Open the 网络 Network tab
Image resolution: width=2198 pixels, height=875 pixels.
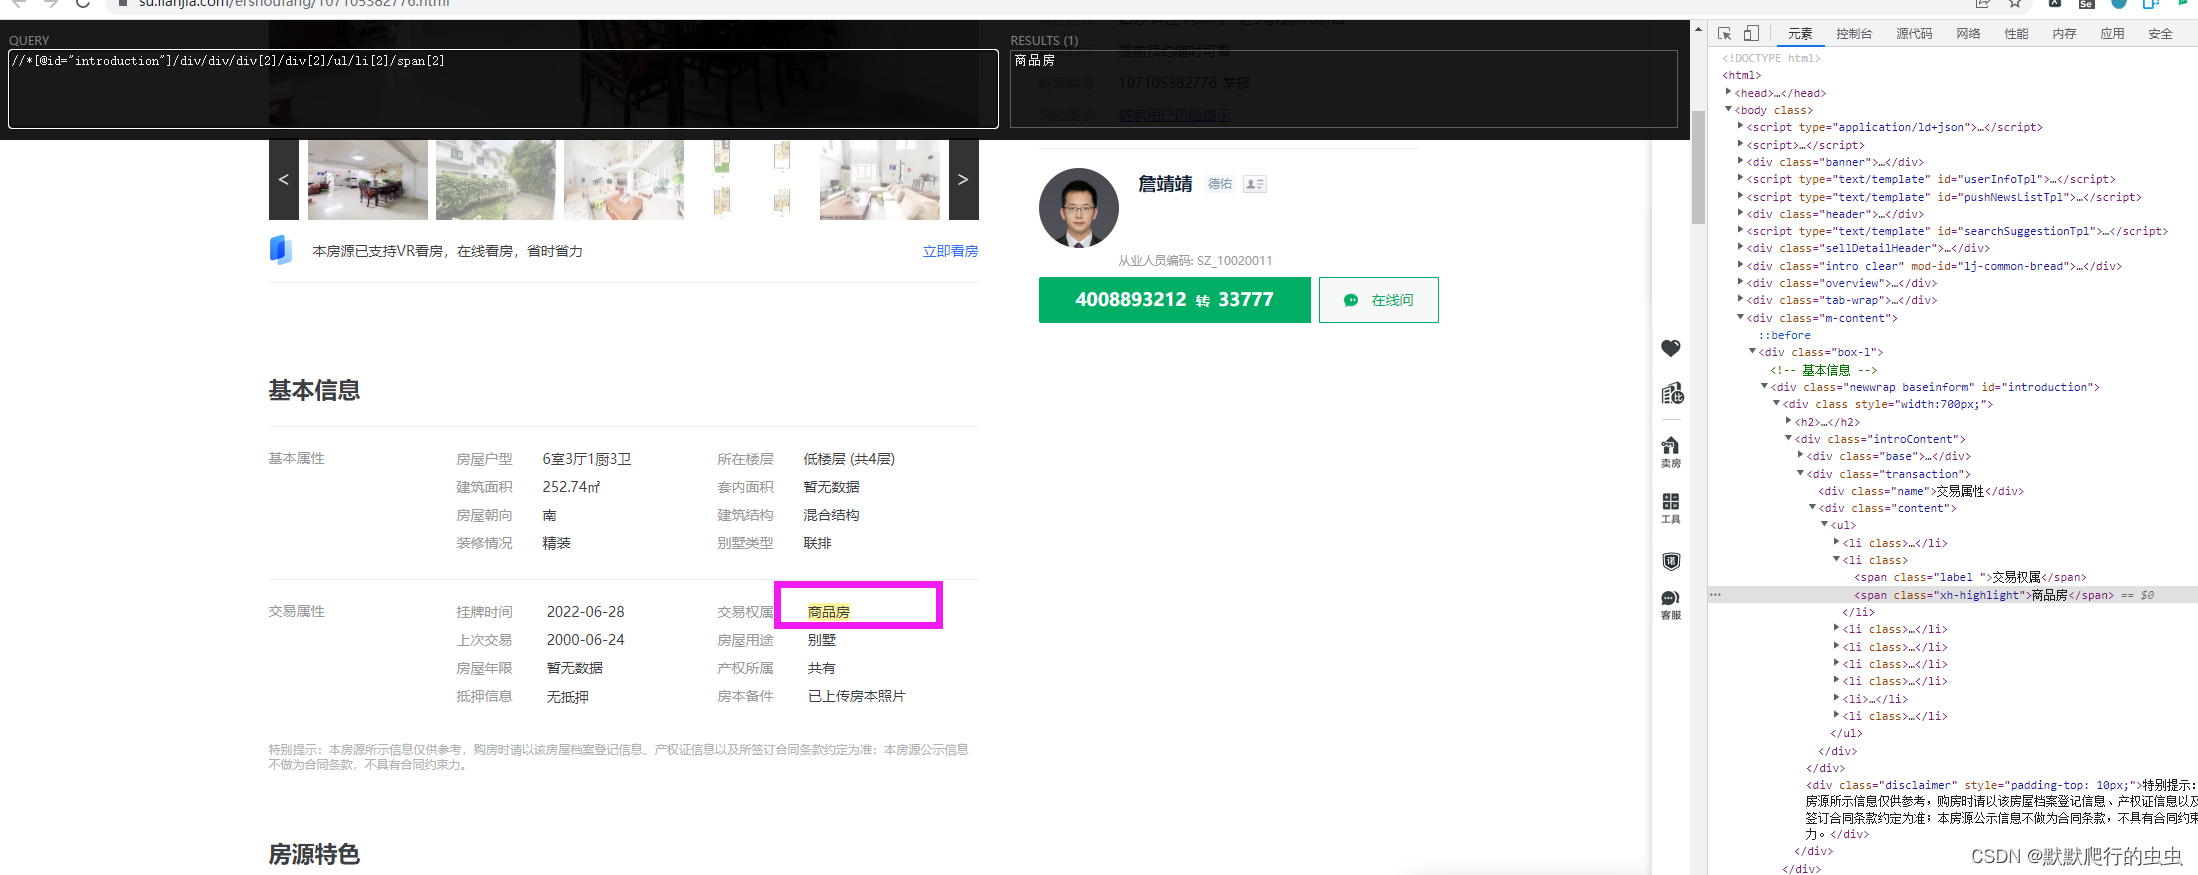pyautogui.click(x=1968, y=33)
